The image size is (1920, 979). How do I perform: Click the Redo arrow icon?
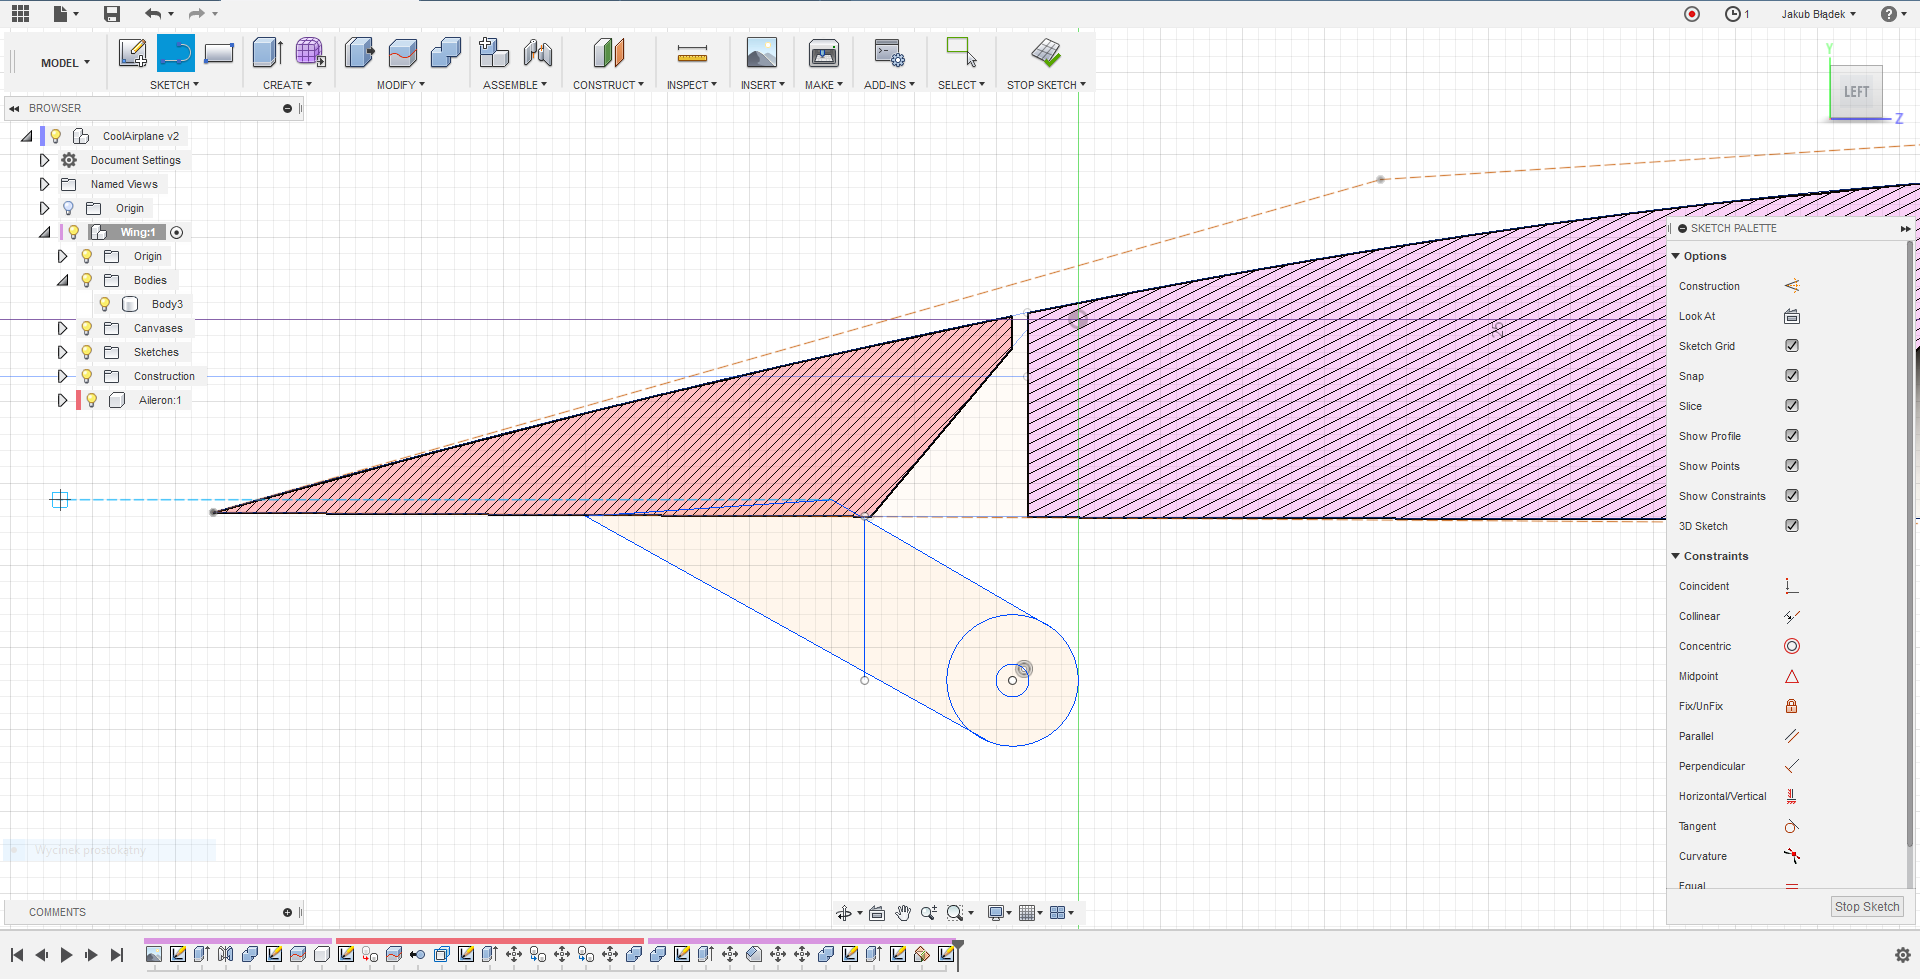[196, 14]
